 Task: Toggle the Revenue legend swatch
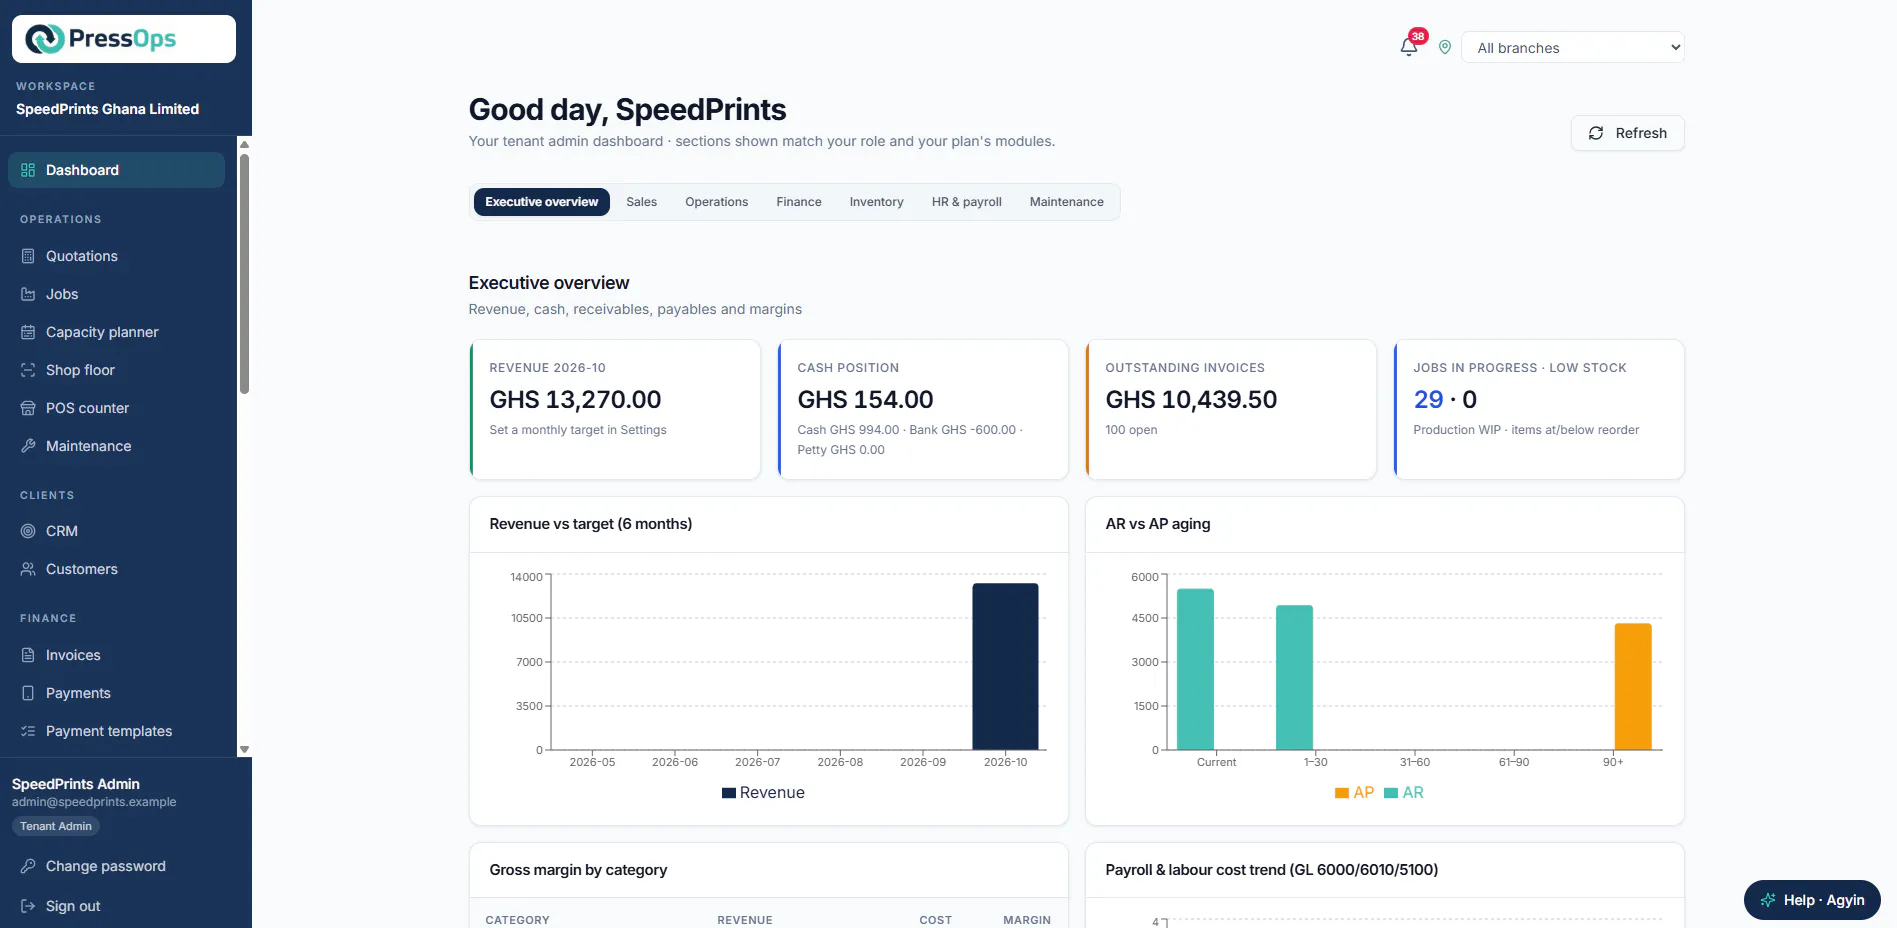(729, 793)
